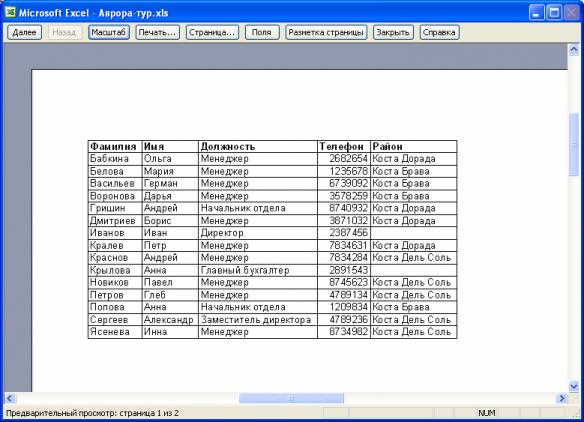This screenshot has width=584, height=422.
Task: Click the NUM indicator in status bar
Action: [x=486, y=413]
